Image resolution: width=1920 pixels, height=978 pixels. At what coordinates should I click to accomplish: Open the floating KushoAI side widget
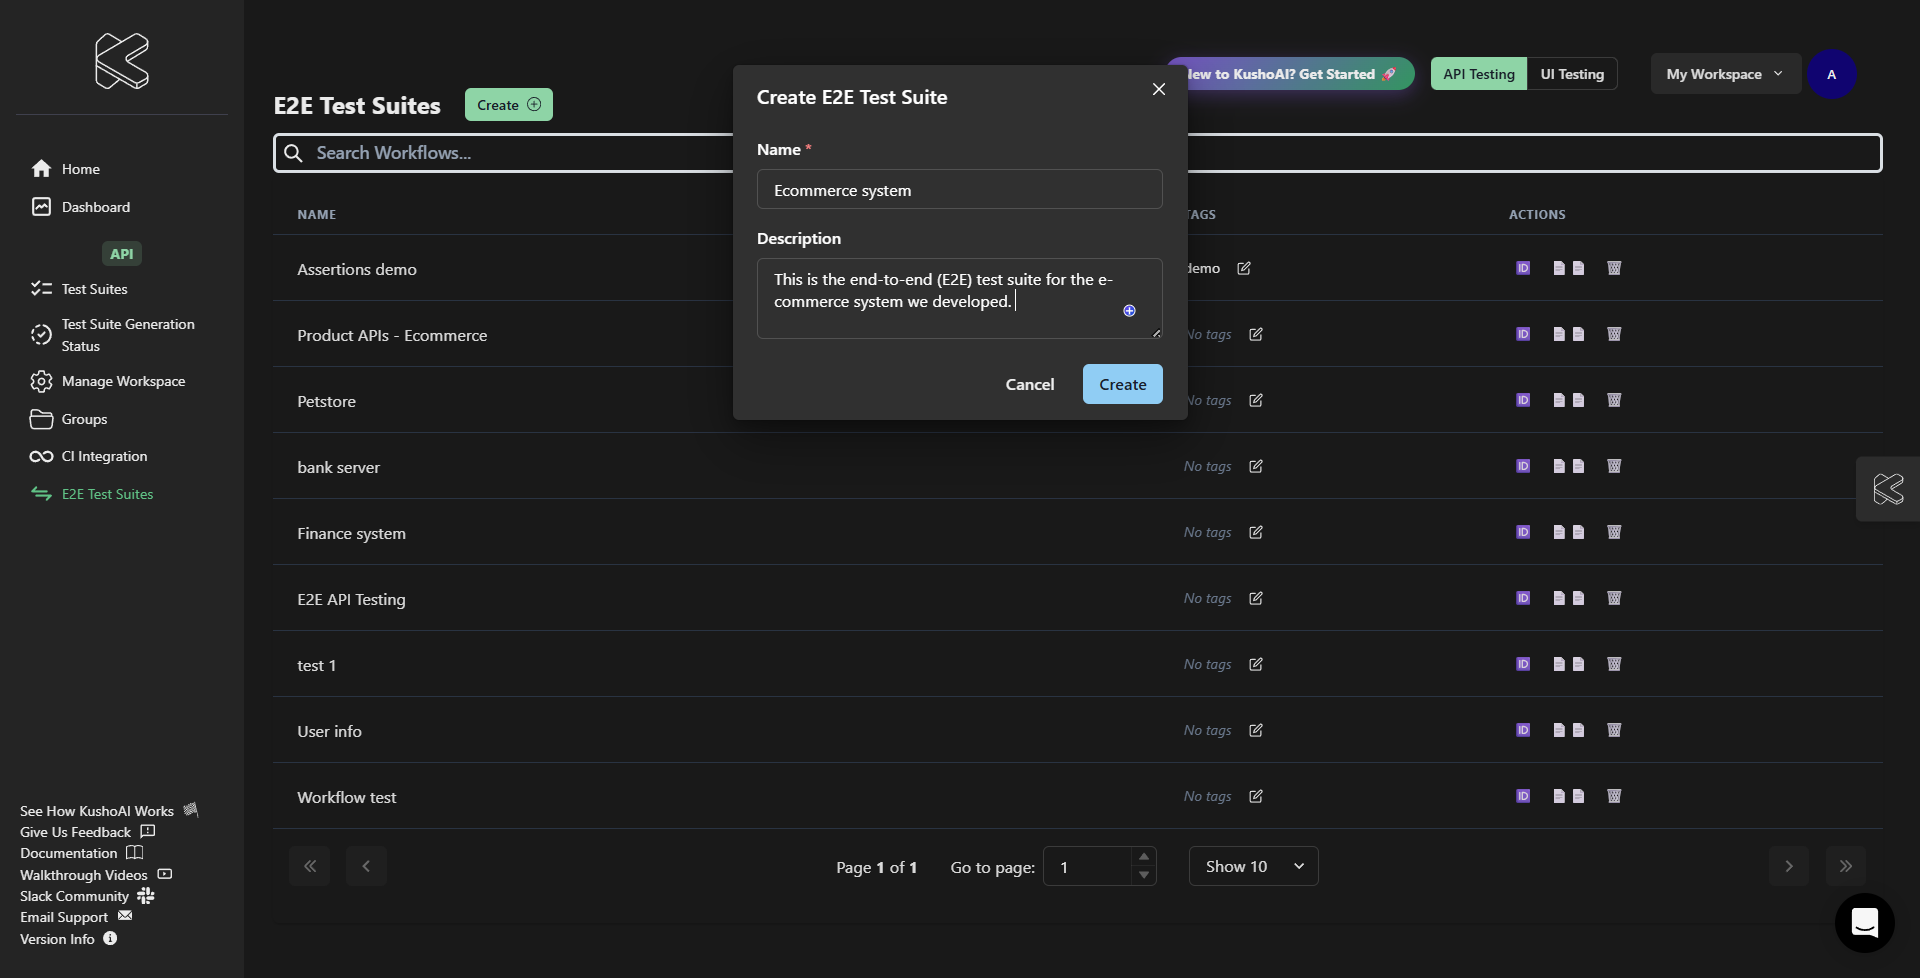(x=1888, y=489)
